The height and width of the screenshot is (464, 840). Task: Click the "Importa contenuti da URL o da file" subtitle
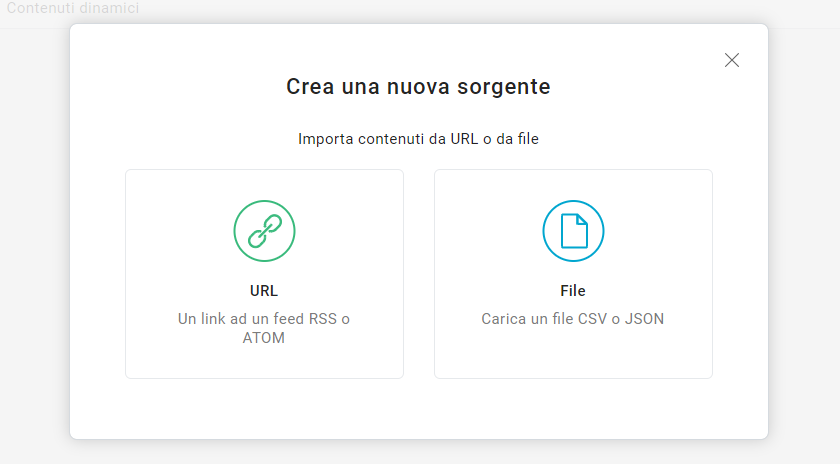tap(418, 139)
